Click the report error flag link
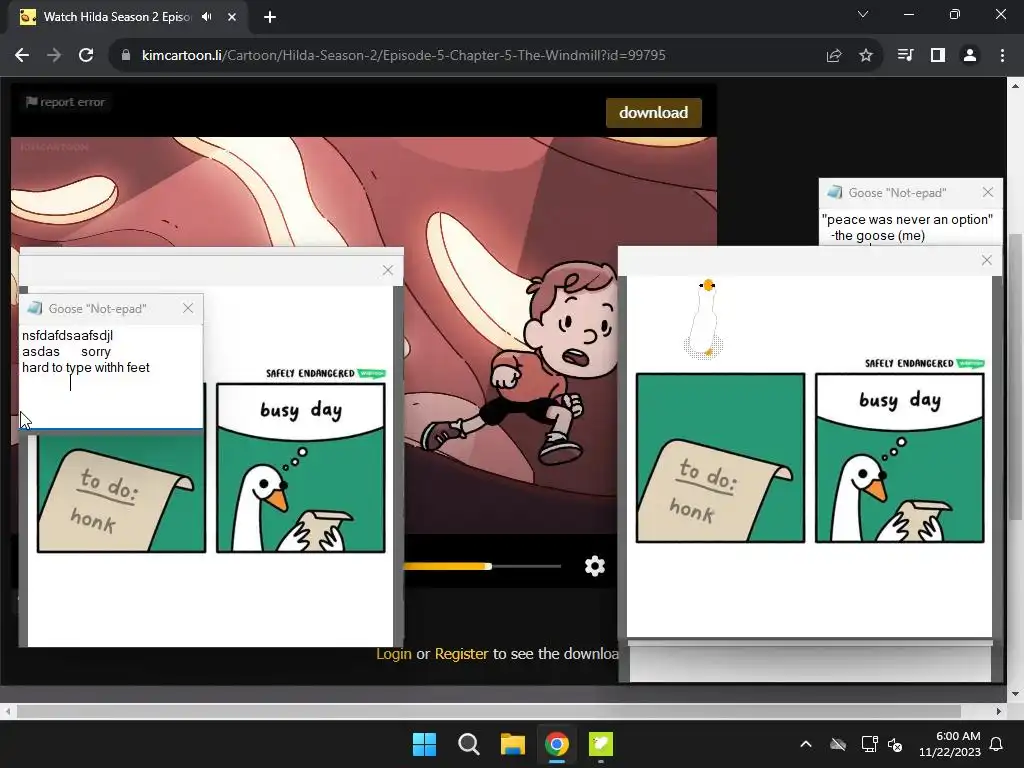This screenshot has height=768, width=1024. tap(65, 102)
